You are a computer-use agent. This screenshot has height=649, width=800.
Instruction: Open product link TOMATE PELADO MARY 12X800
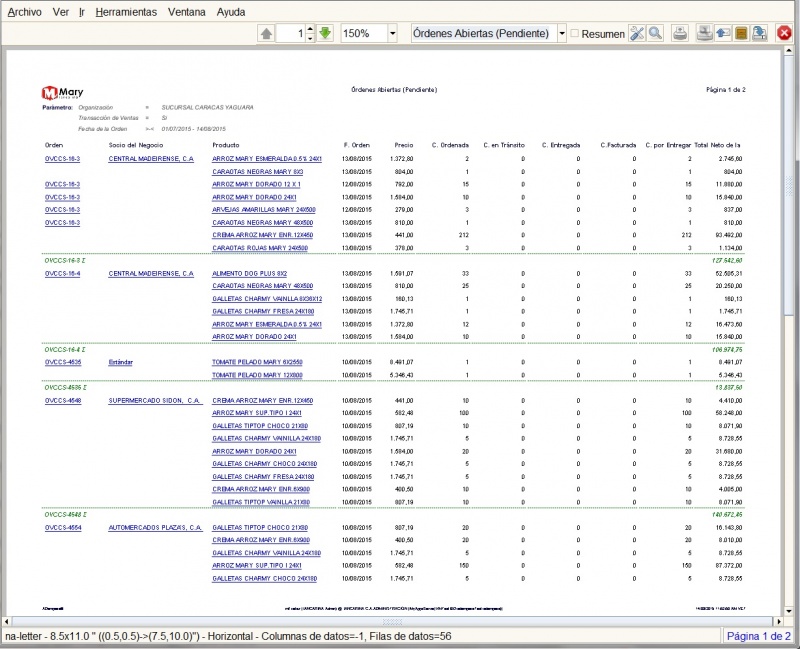pyautogui.click(x=257, y=375)
